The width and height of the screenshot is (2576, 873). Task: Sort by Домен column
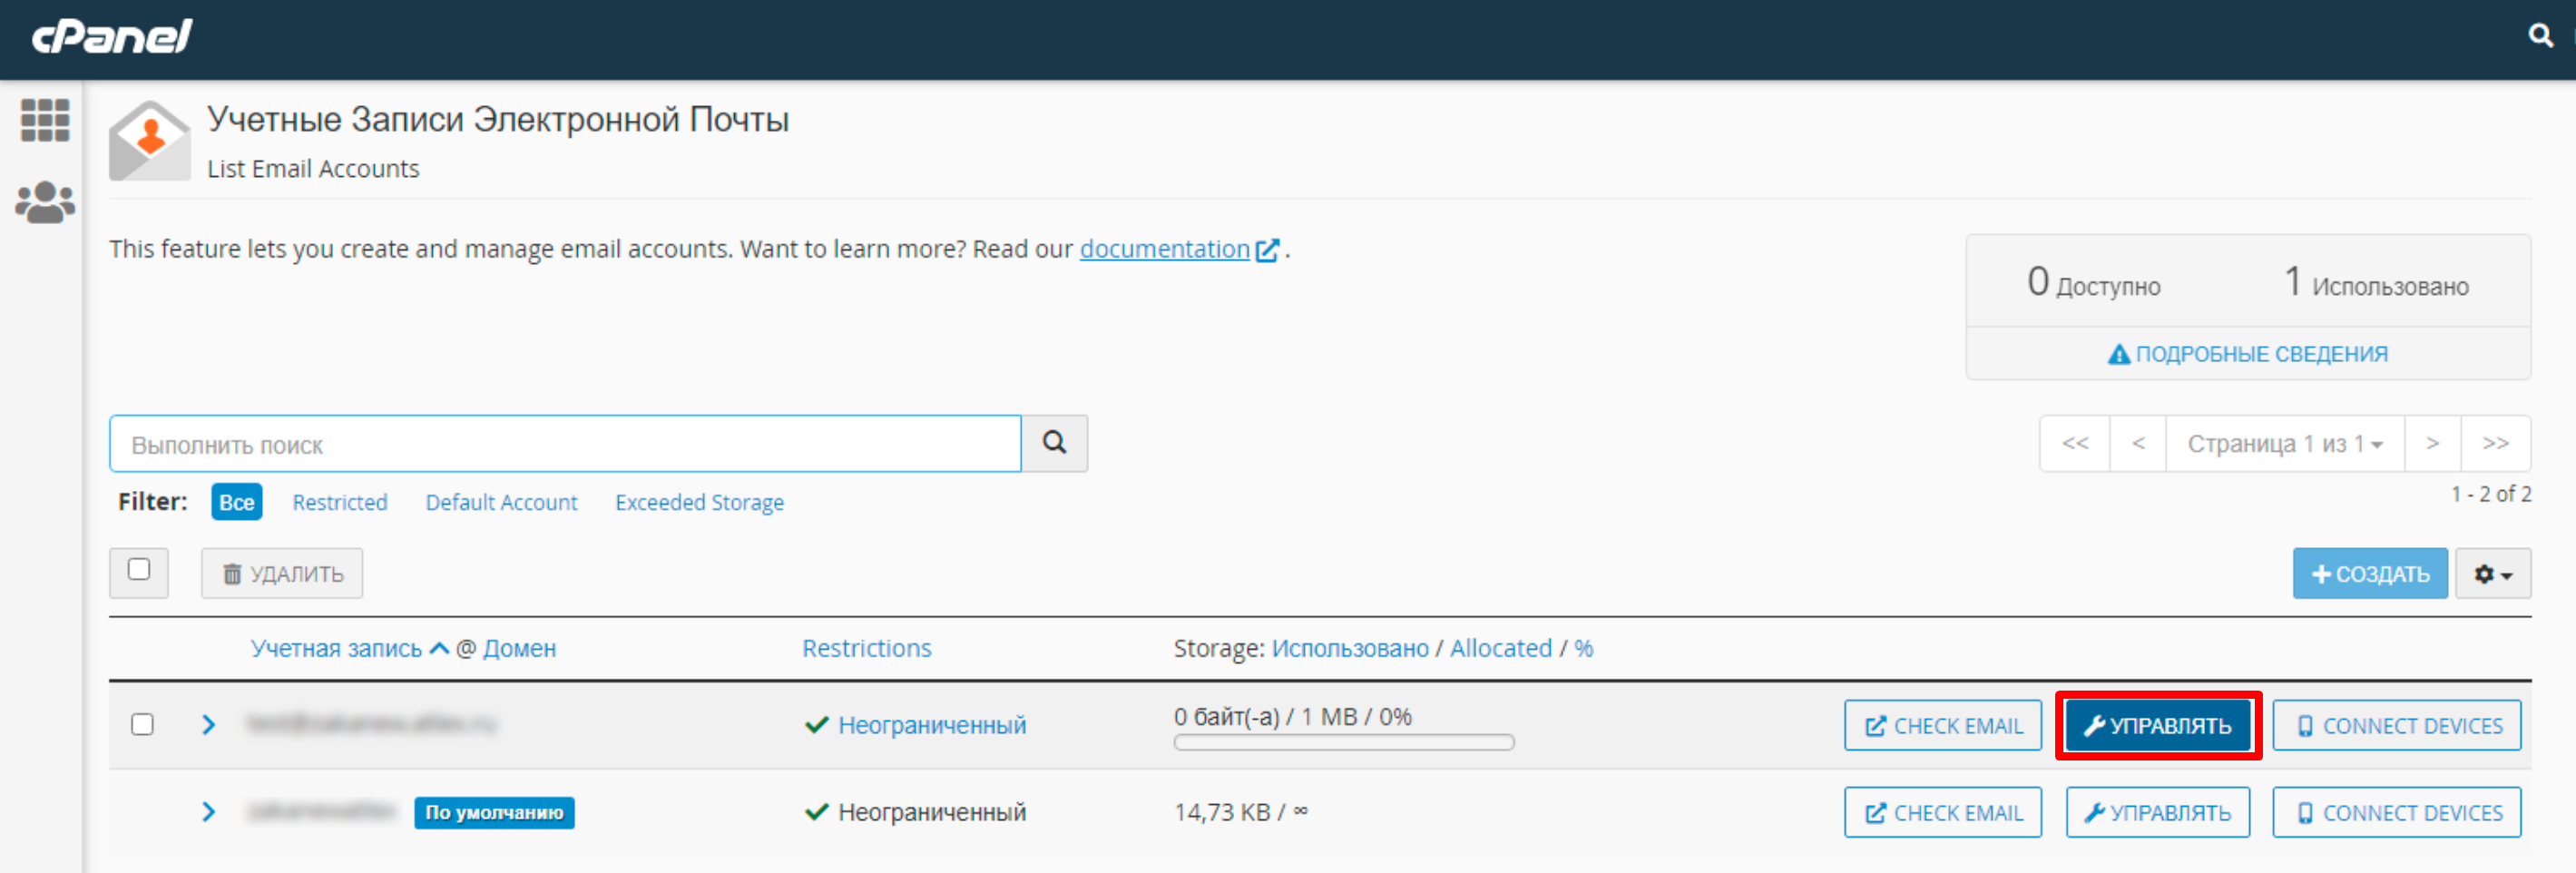pyautogui.click(x=519, y=648)
